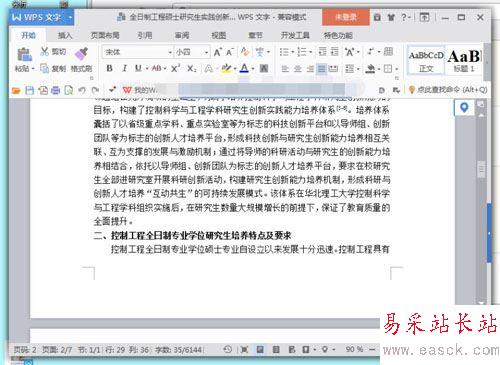Clear formatting with the eraser icon
Image resolution: width=500 pixels, height=365 pixels.
(245, 52)
